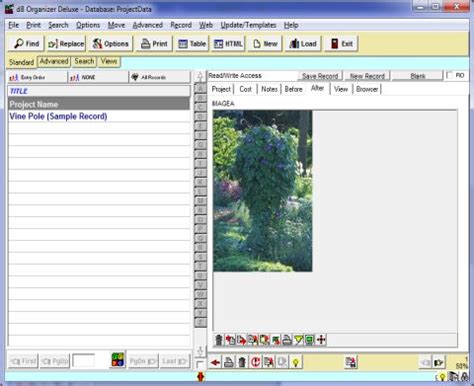Click down arrow below alphabet index
474x386 pixels.
click(x=200, y=351)
